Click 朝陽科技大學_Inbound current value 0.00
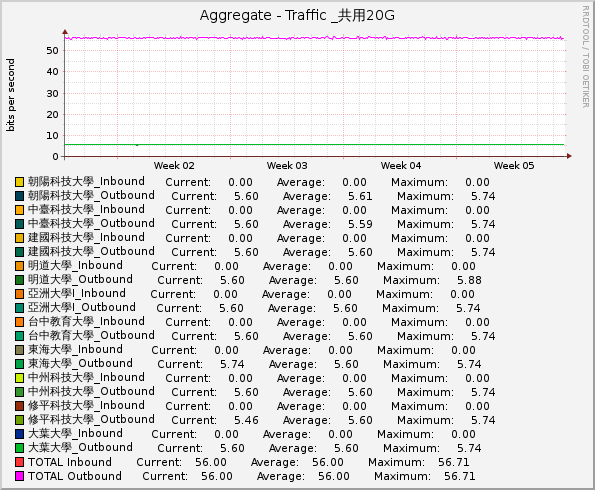The image size is (595, 490). click(240, 182)
